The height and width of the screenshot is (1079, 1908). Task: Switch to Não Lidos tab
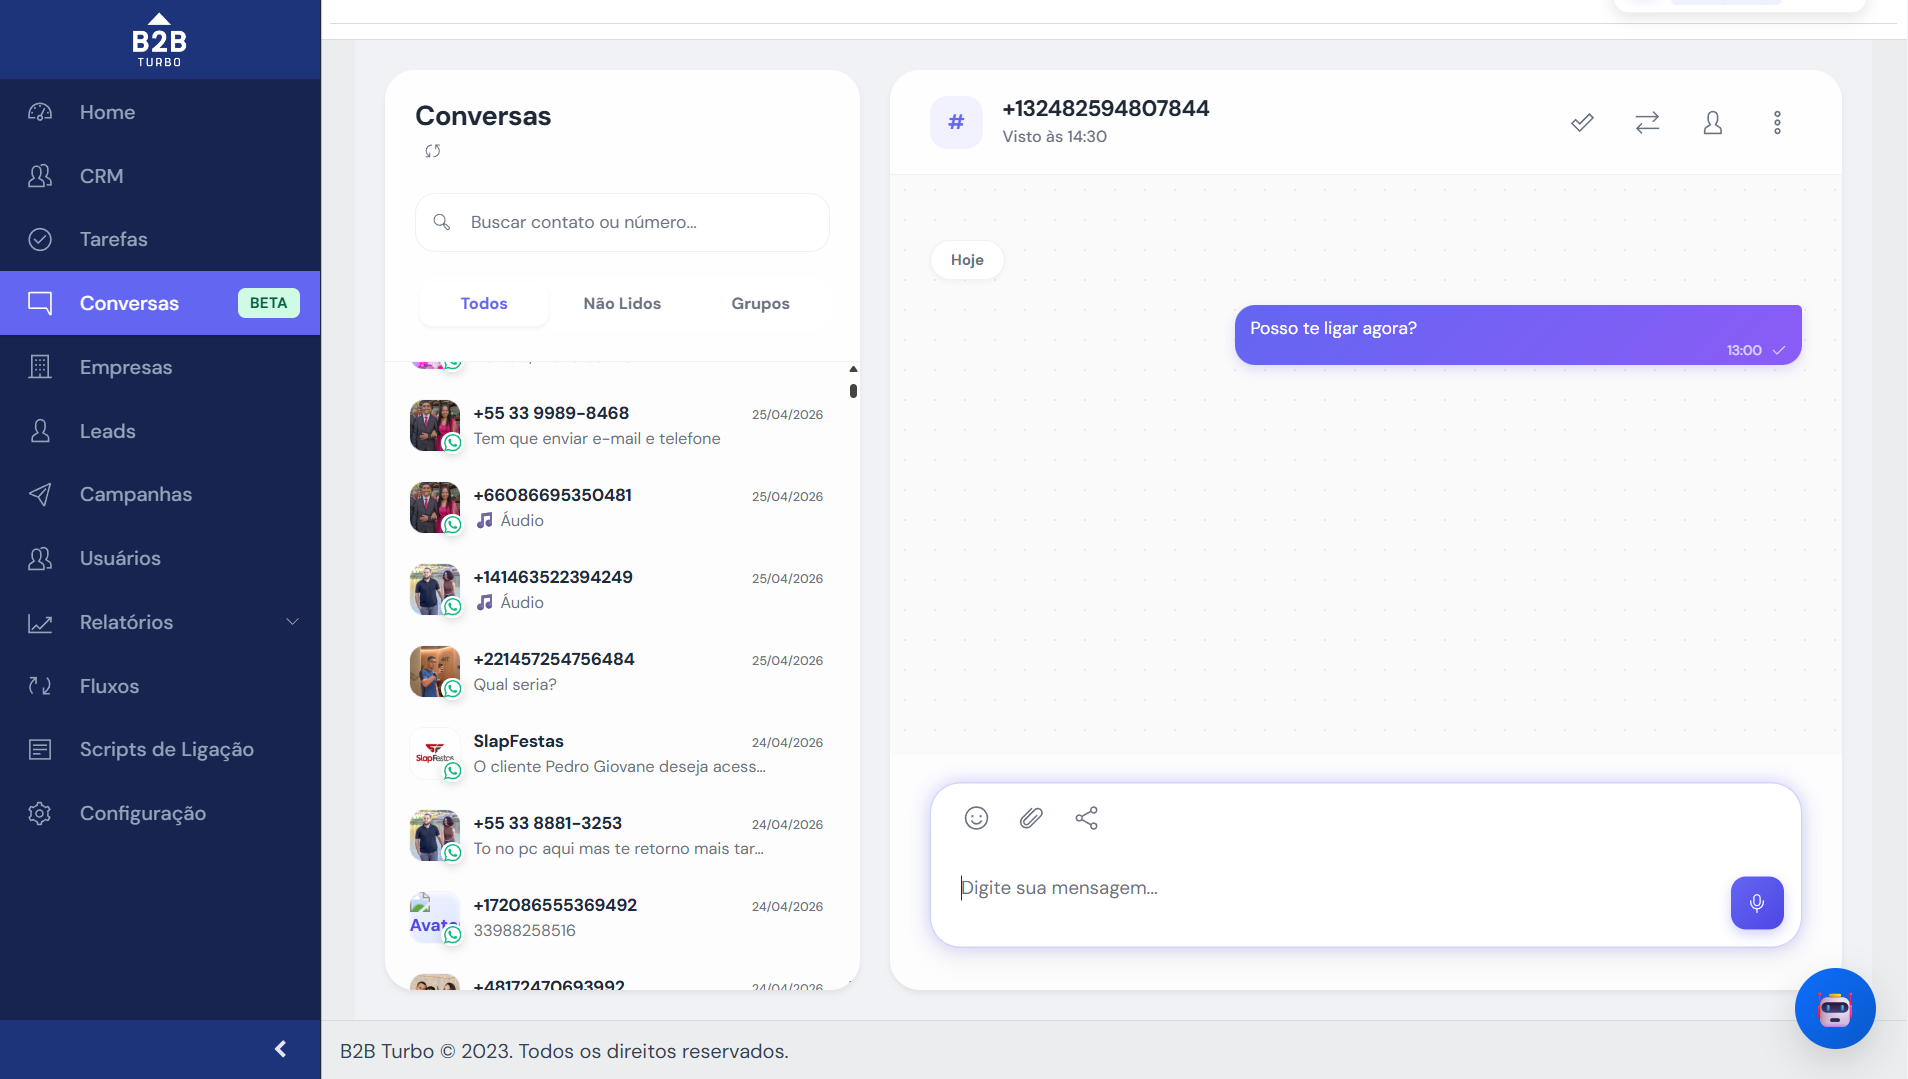622,303
